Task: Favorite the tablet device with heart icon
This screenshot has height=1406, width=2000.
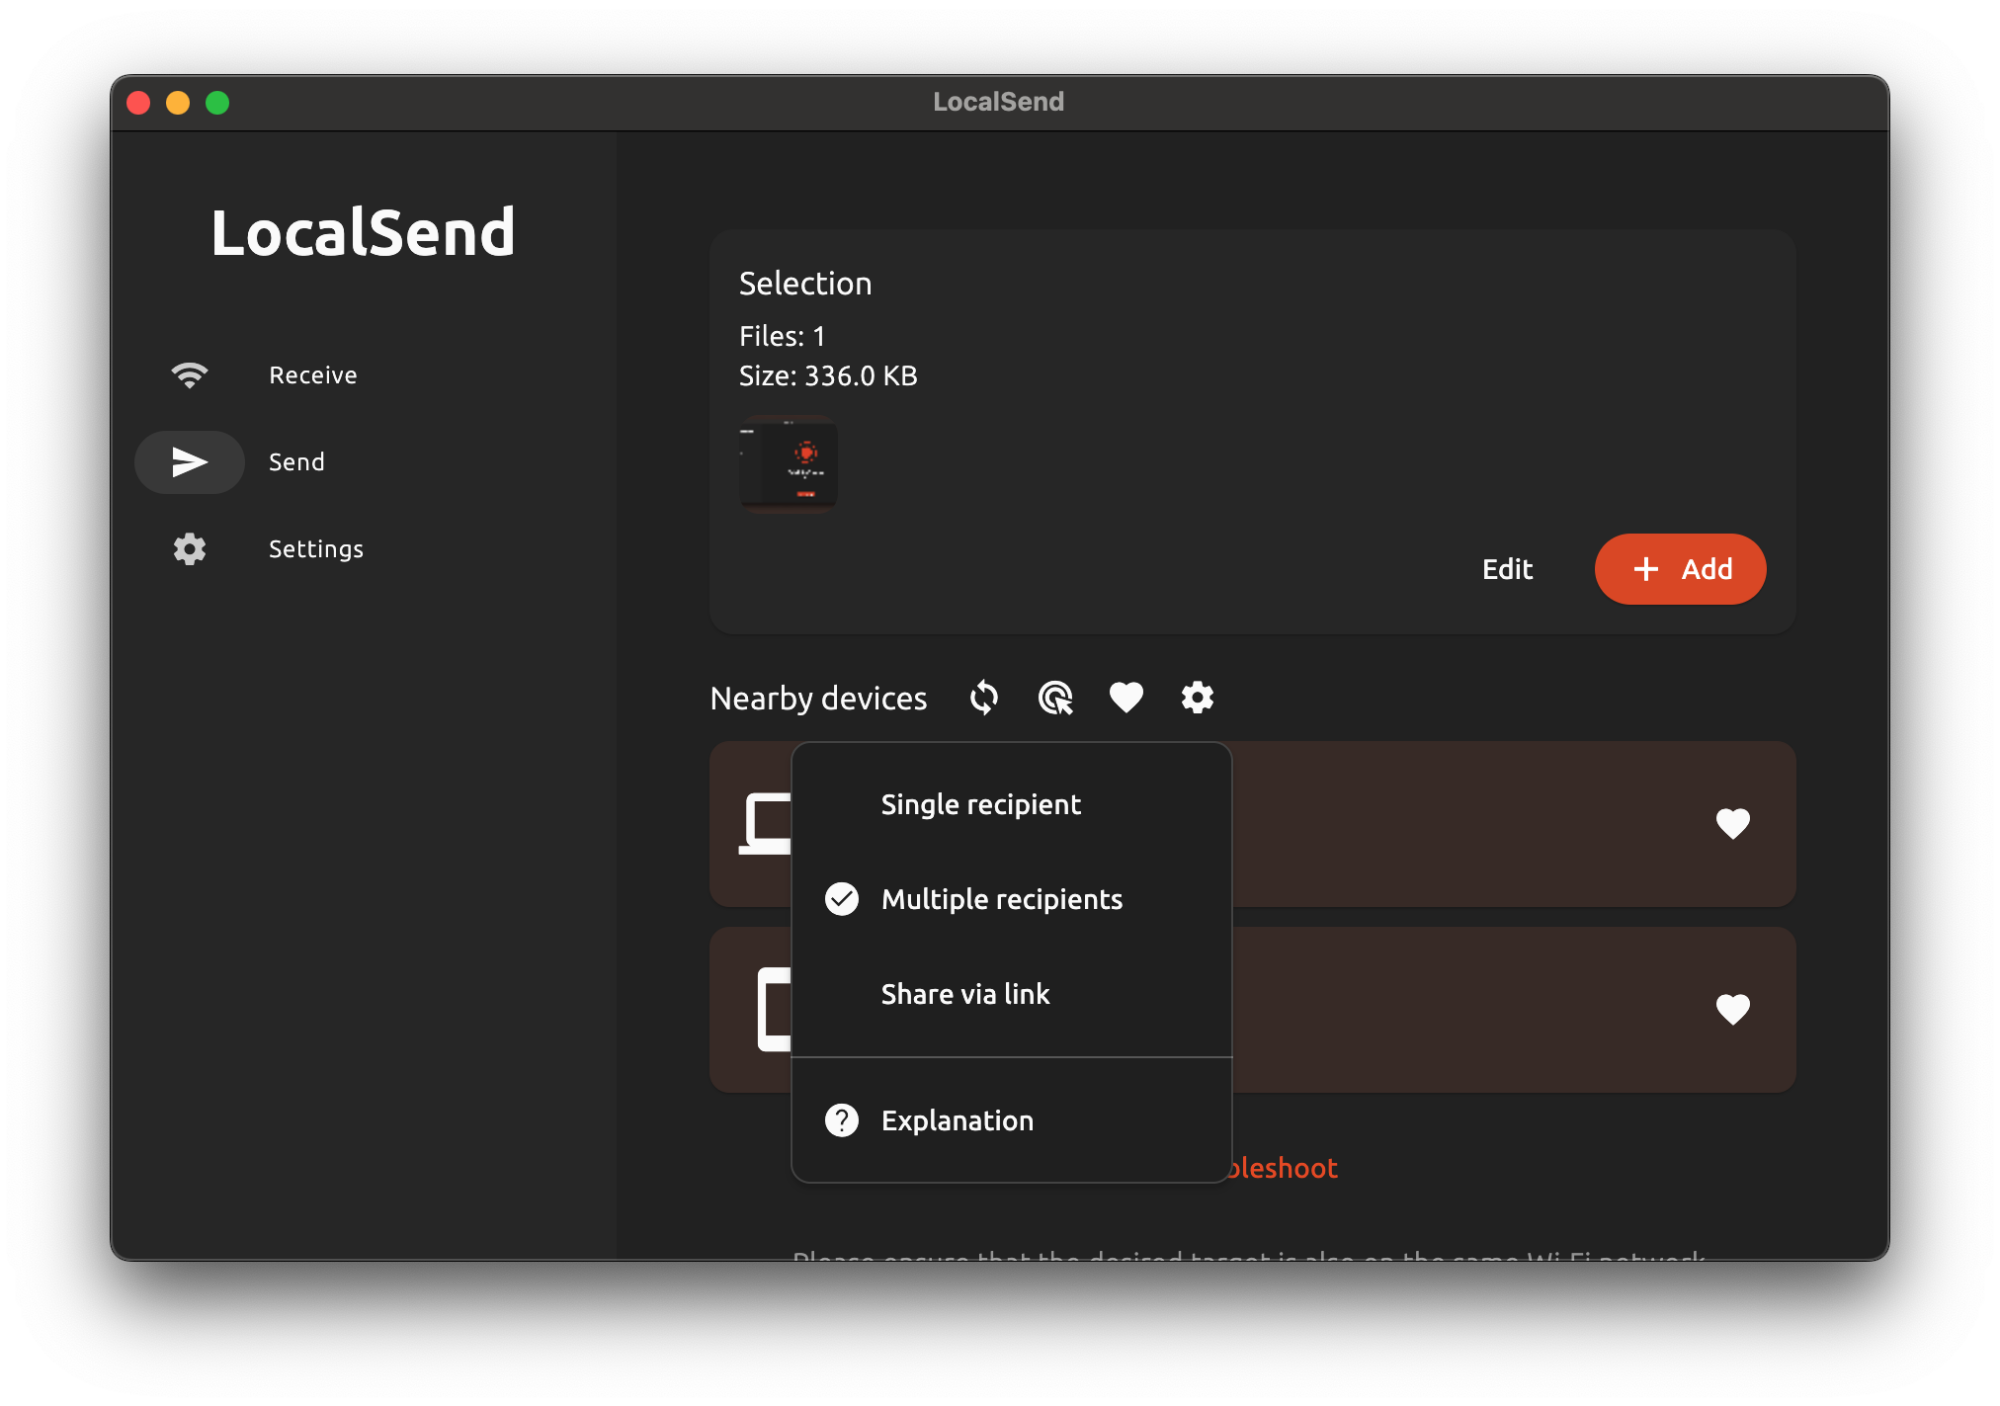Action: point(1733,1010)
